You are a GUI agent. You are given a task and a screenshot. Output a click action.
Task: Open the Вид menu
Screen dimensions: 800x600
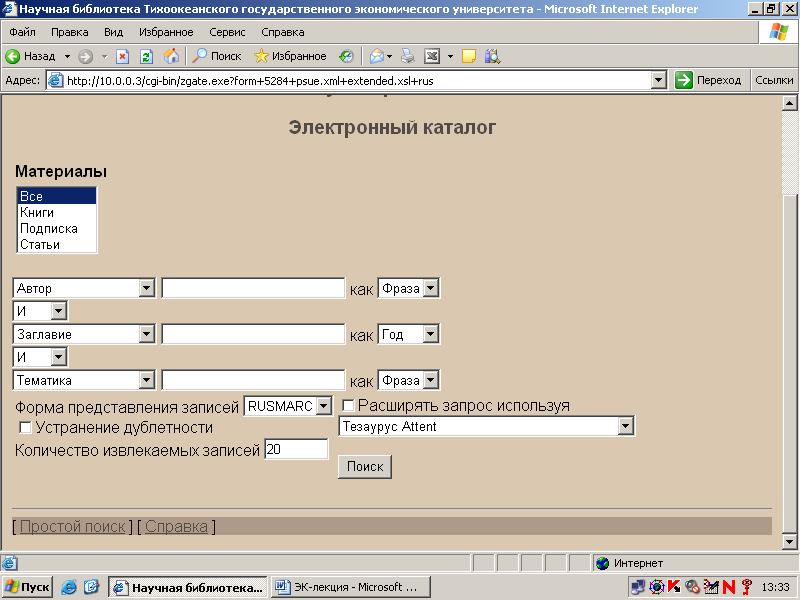click(113, 32)
